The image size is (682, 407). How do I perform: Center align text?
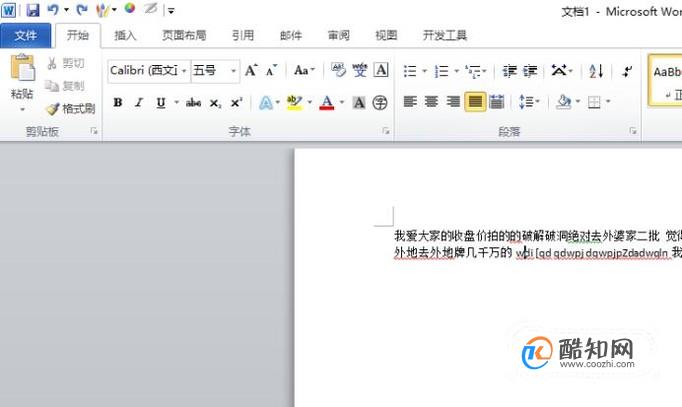[x=431, y=102]
